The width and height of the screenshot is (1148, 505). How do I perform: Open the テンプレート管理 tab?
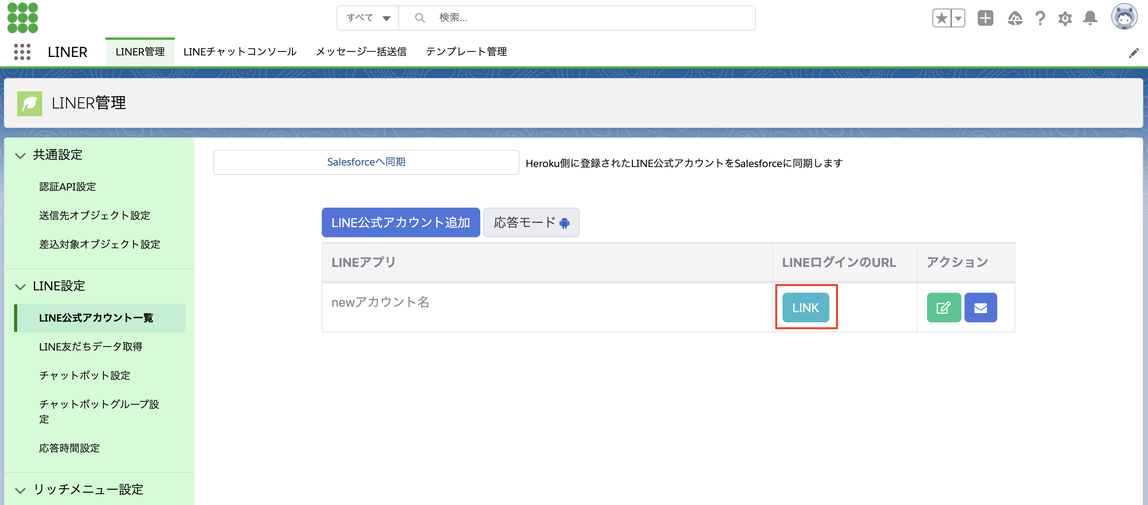point(466,52)
